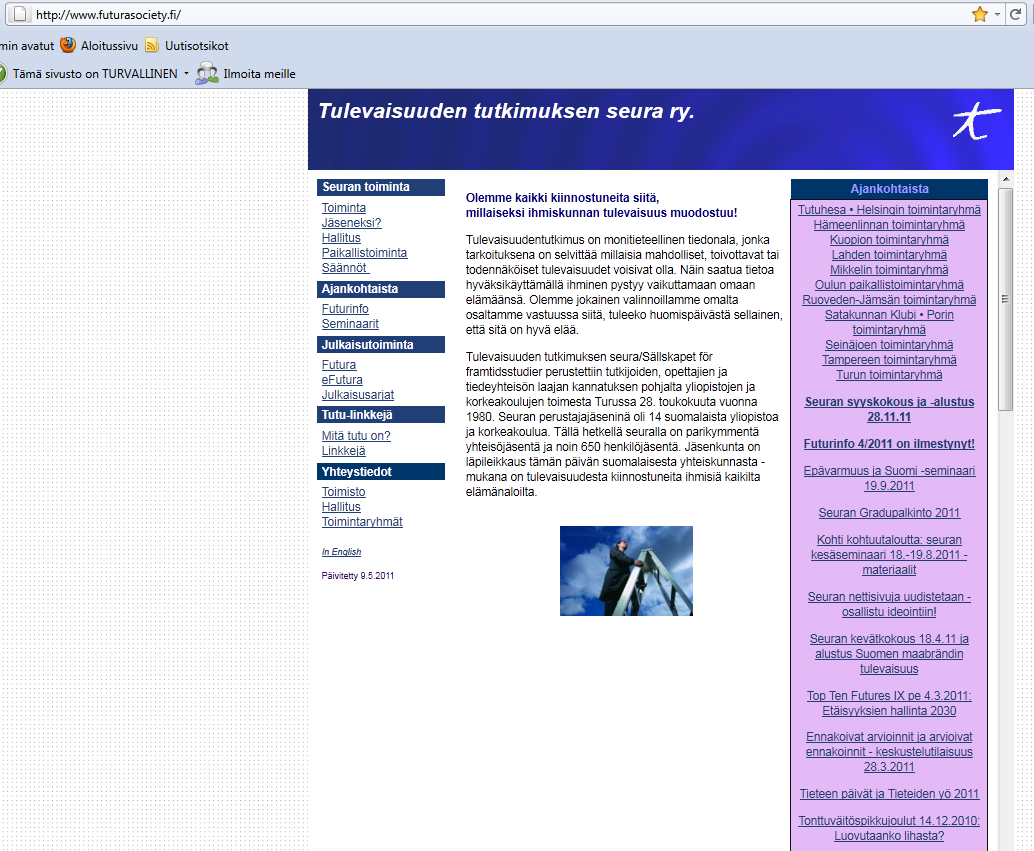1034x851 pixels.
Task: Click the green site-safety status icon
Action: (x=2, y=73)
